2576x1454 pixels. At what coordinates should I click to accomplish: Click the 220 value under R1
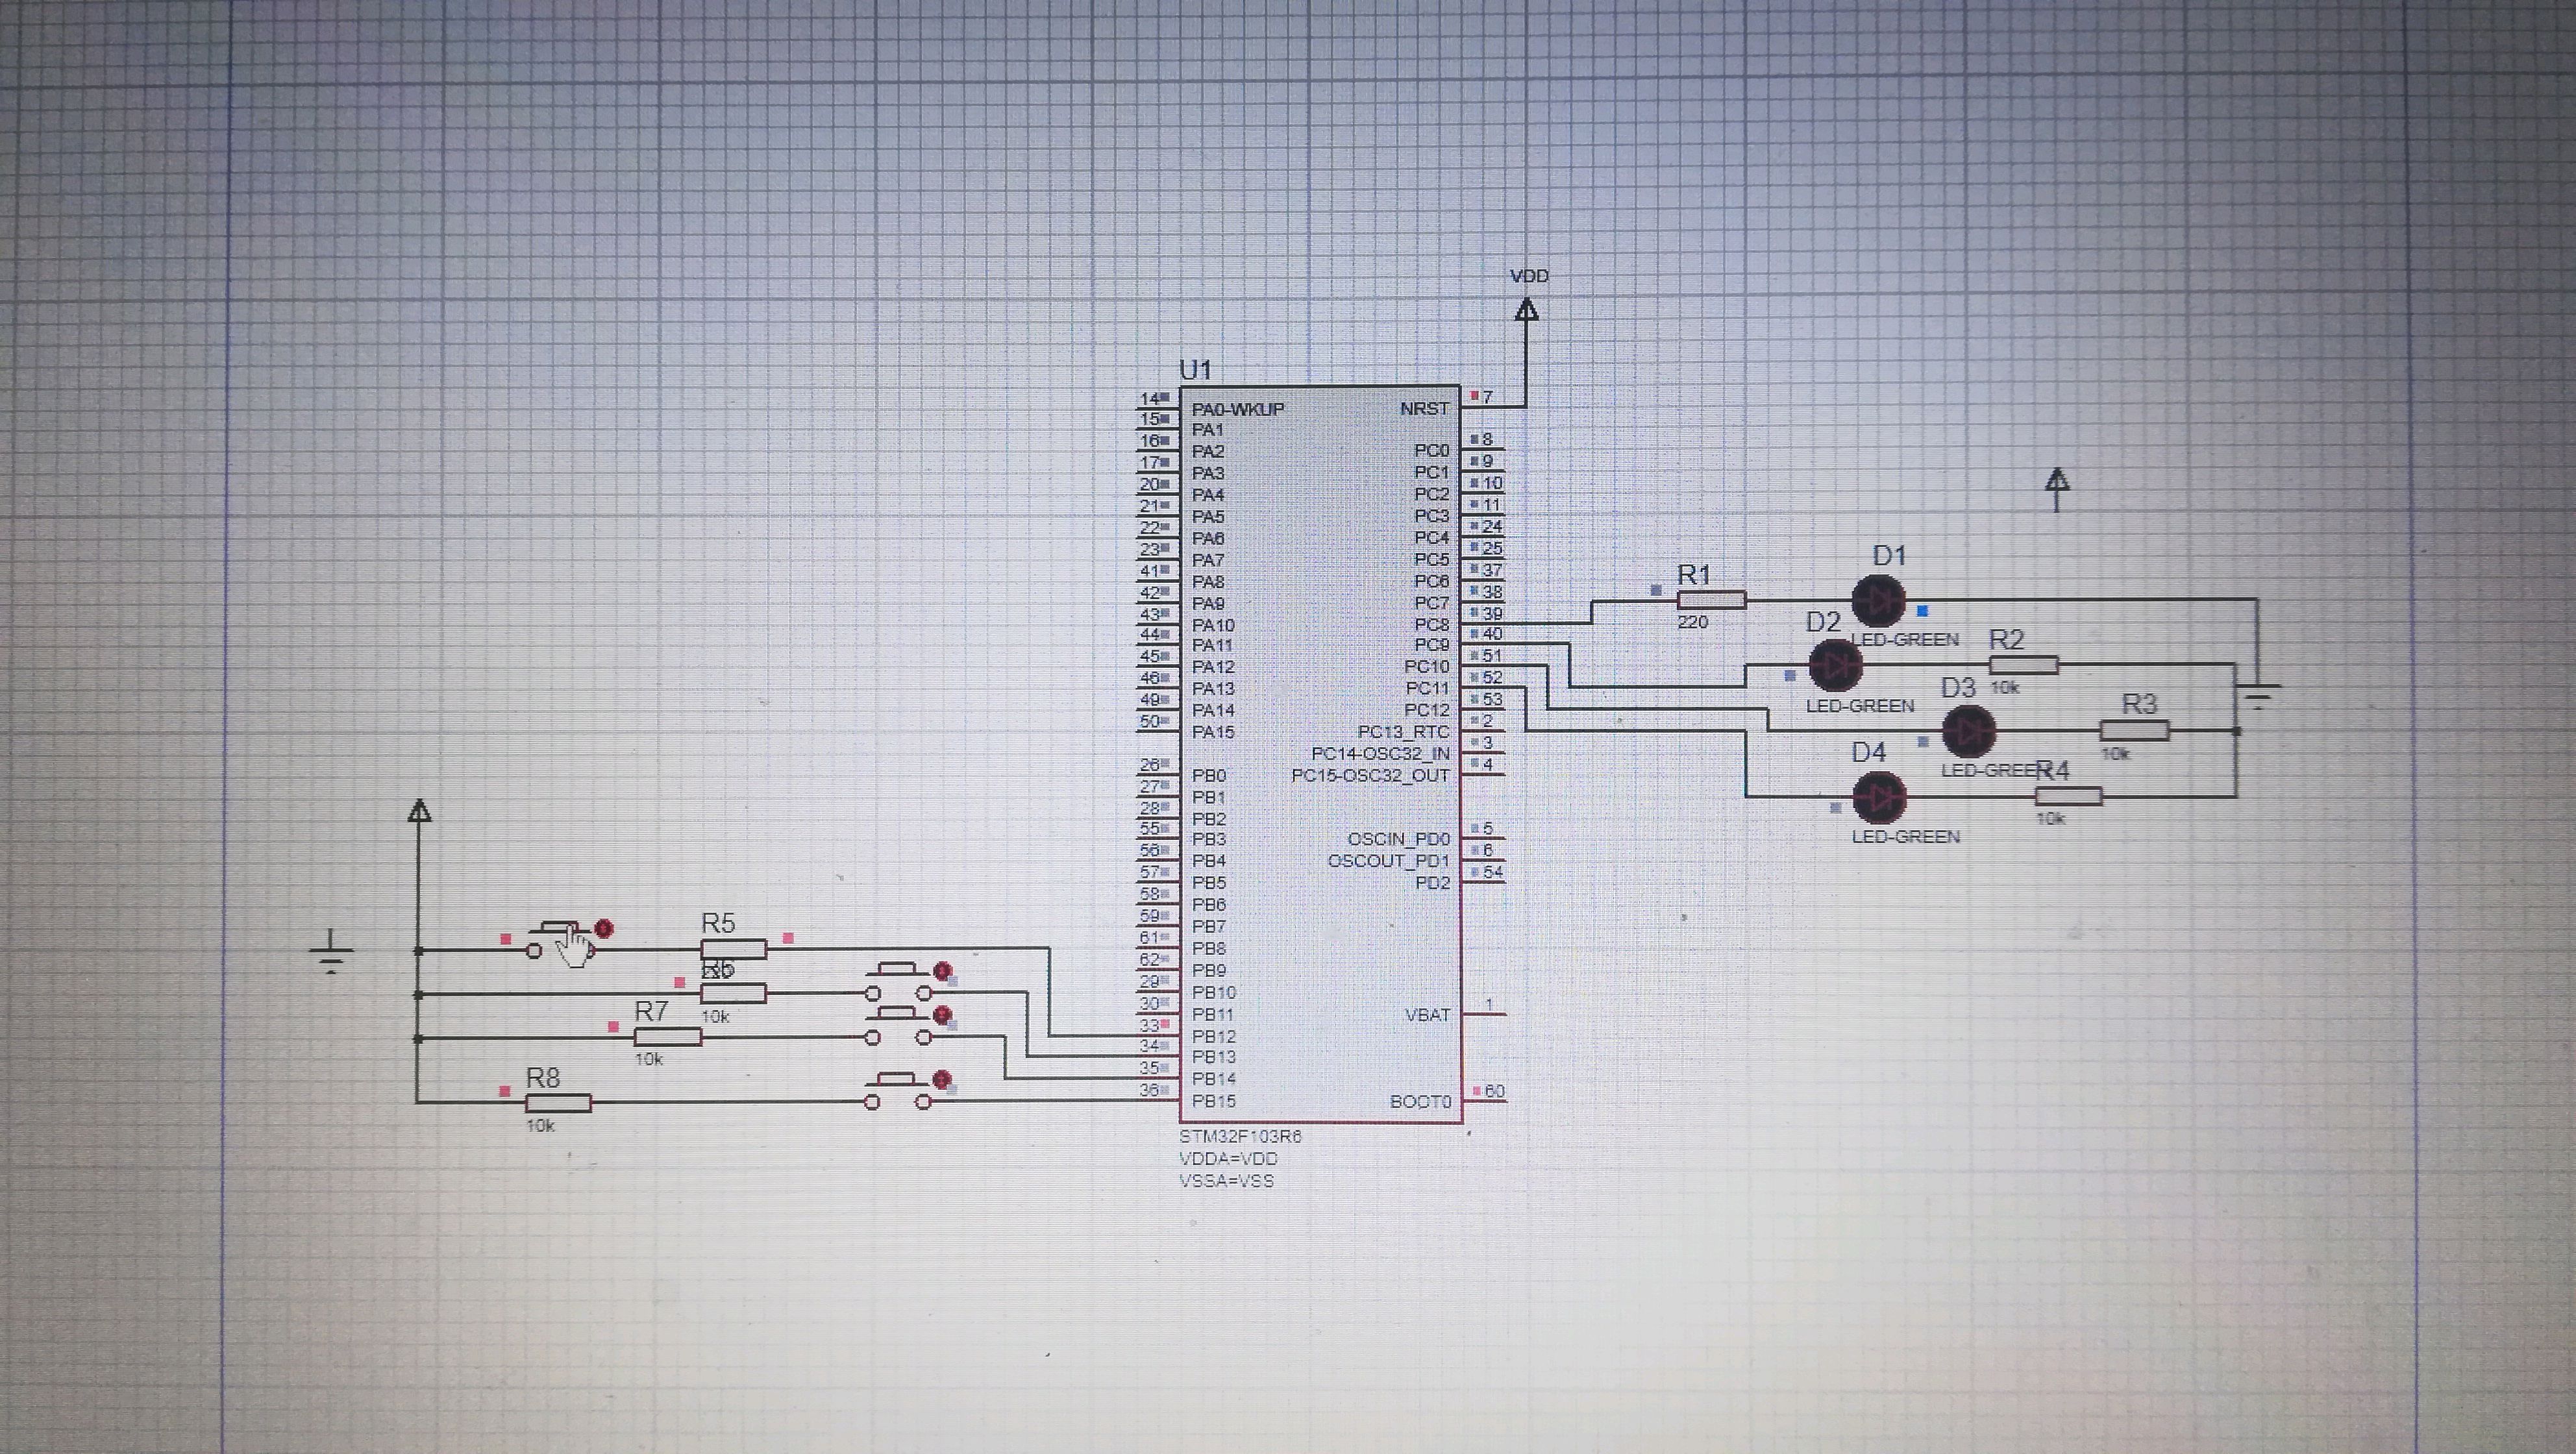pos(1692,622)
